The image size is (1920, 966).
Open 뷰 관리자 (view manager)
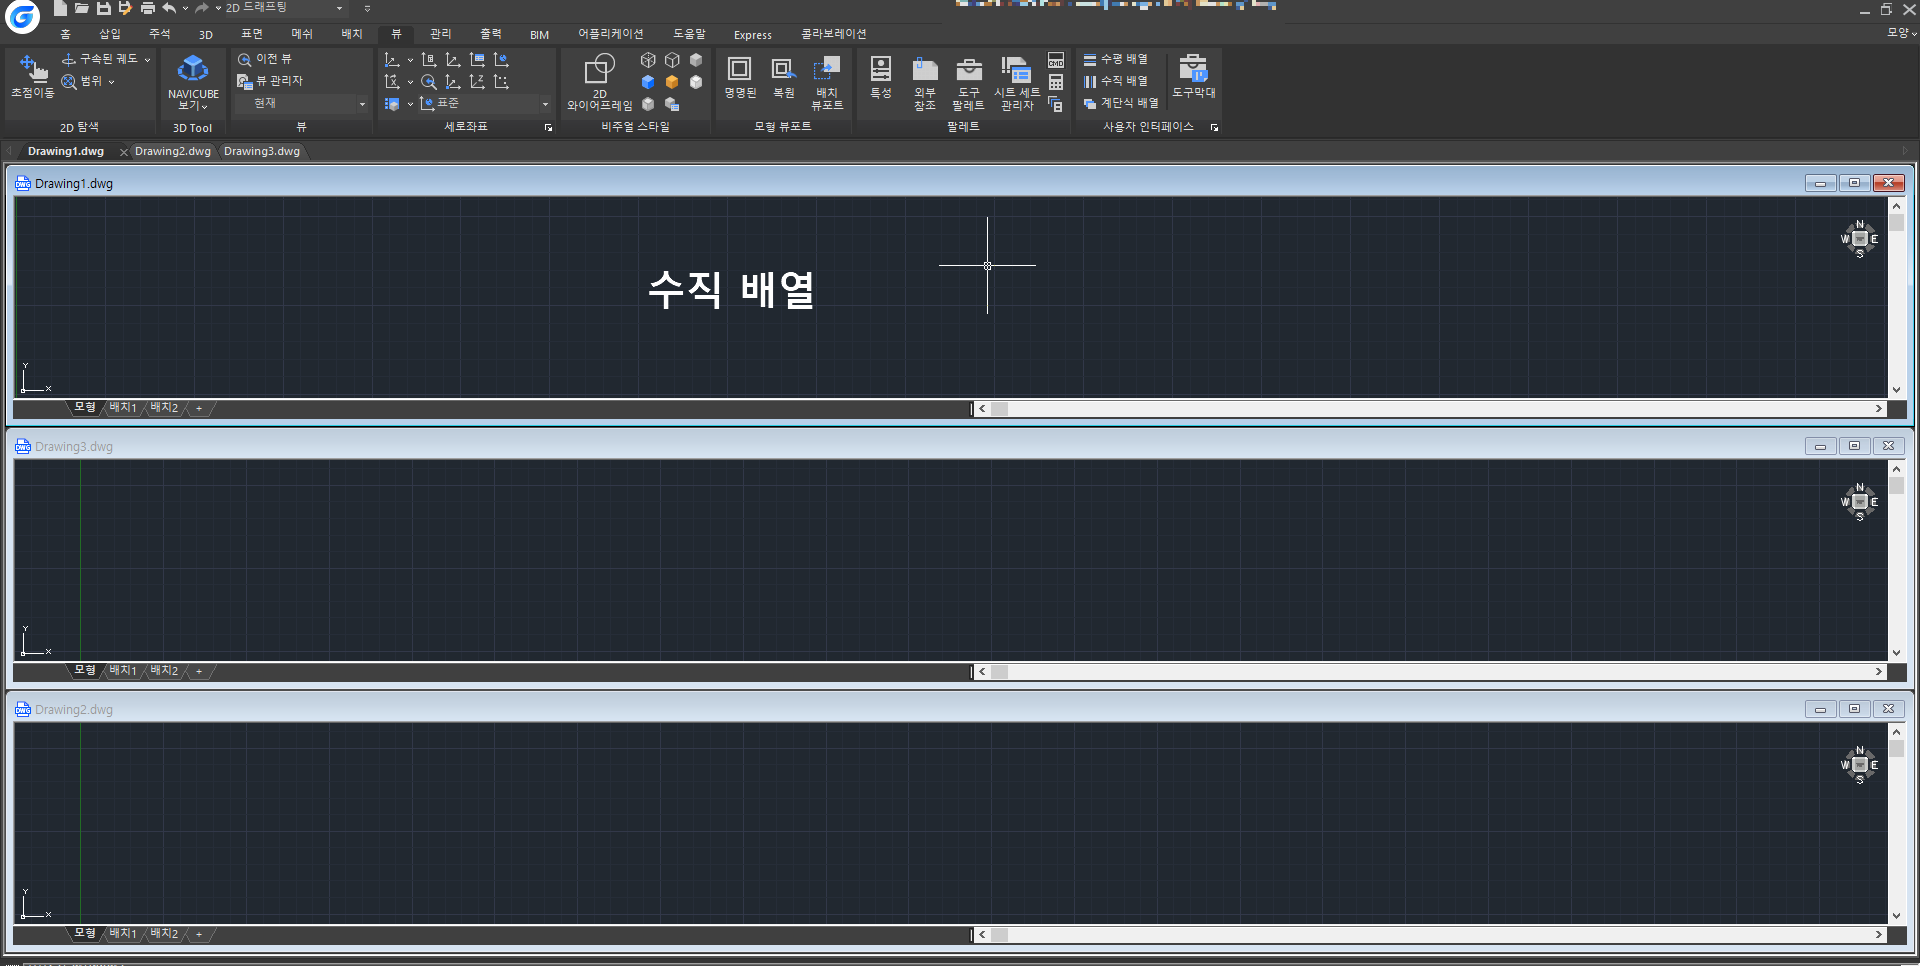270,81
